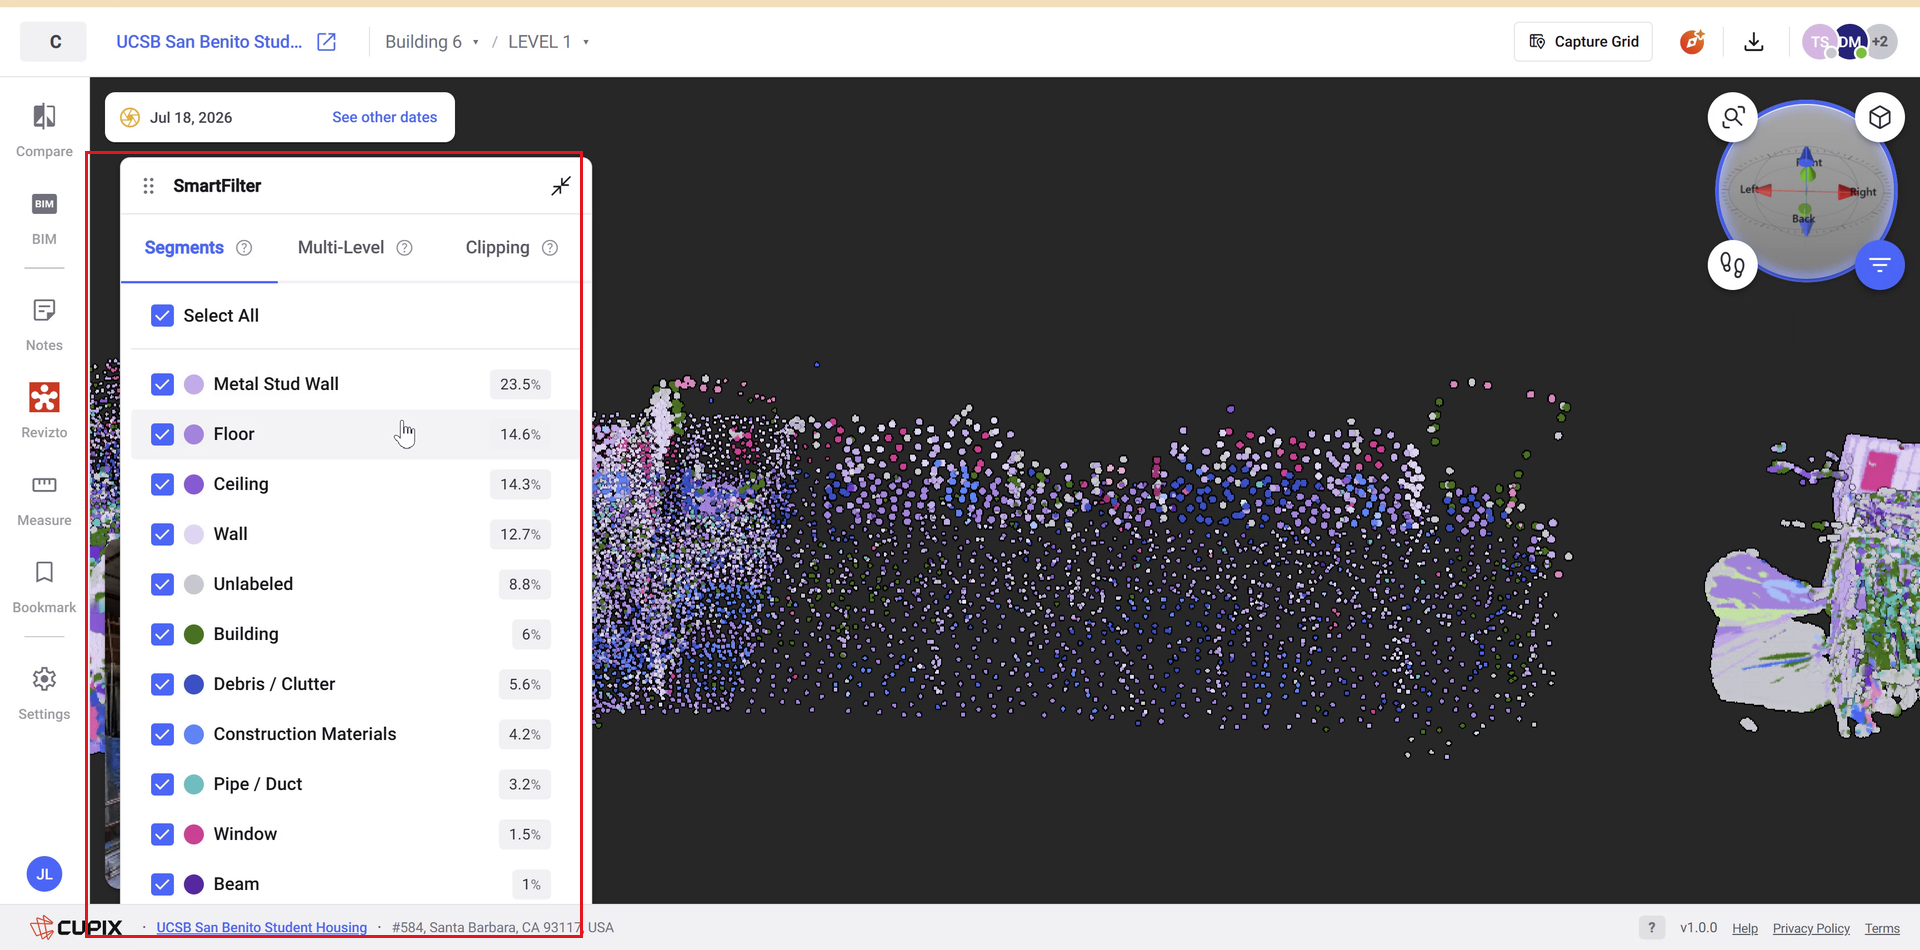Viewport: 1920px width, 950px height.
Task: Grab the SmartFilter drag handle dots
Action: click(x=148, y=186)
